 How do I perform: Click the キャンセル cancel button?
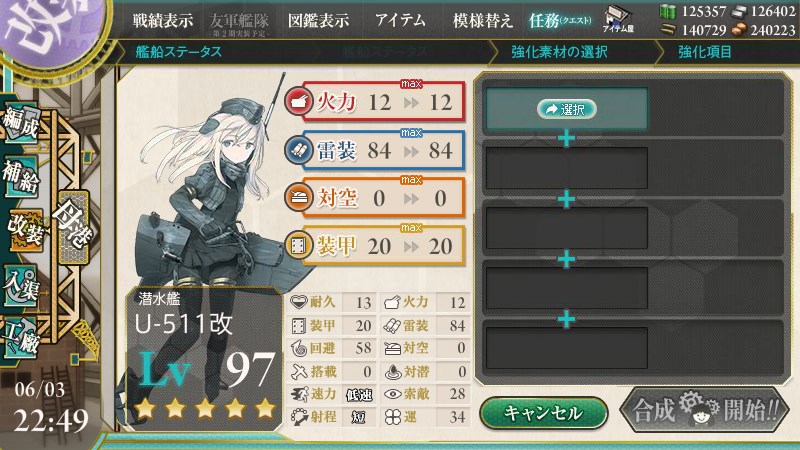tap(544, 412)
